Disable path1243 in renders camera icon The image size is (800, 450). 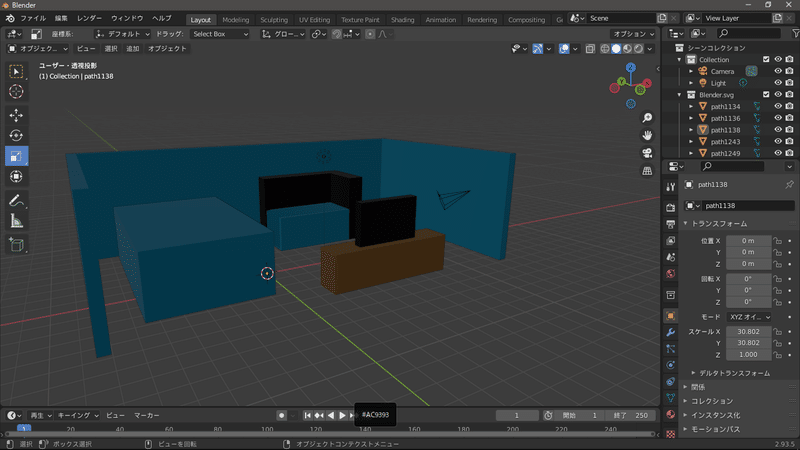[789, 141]
